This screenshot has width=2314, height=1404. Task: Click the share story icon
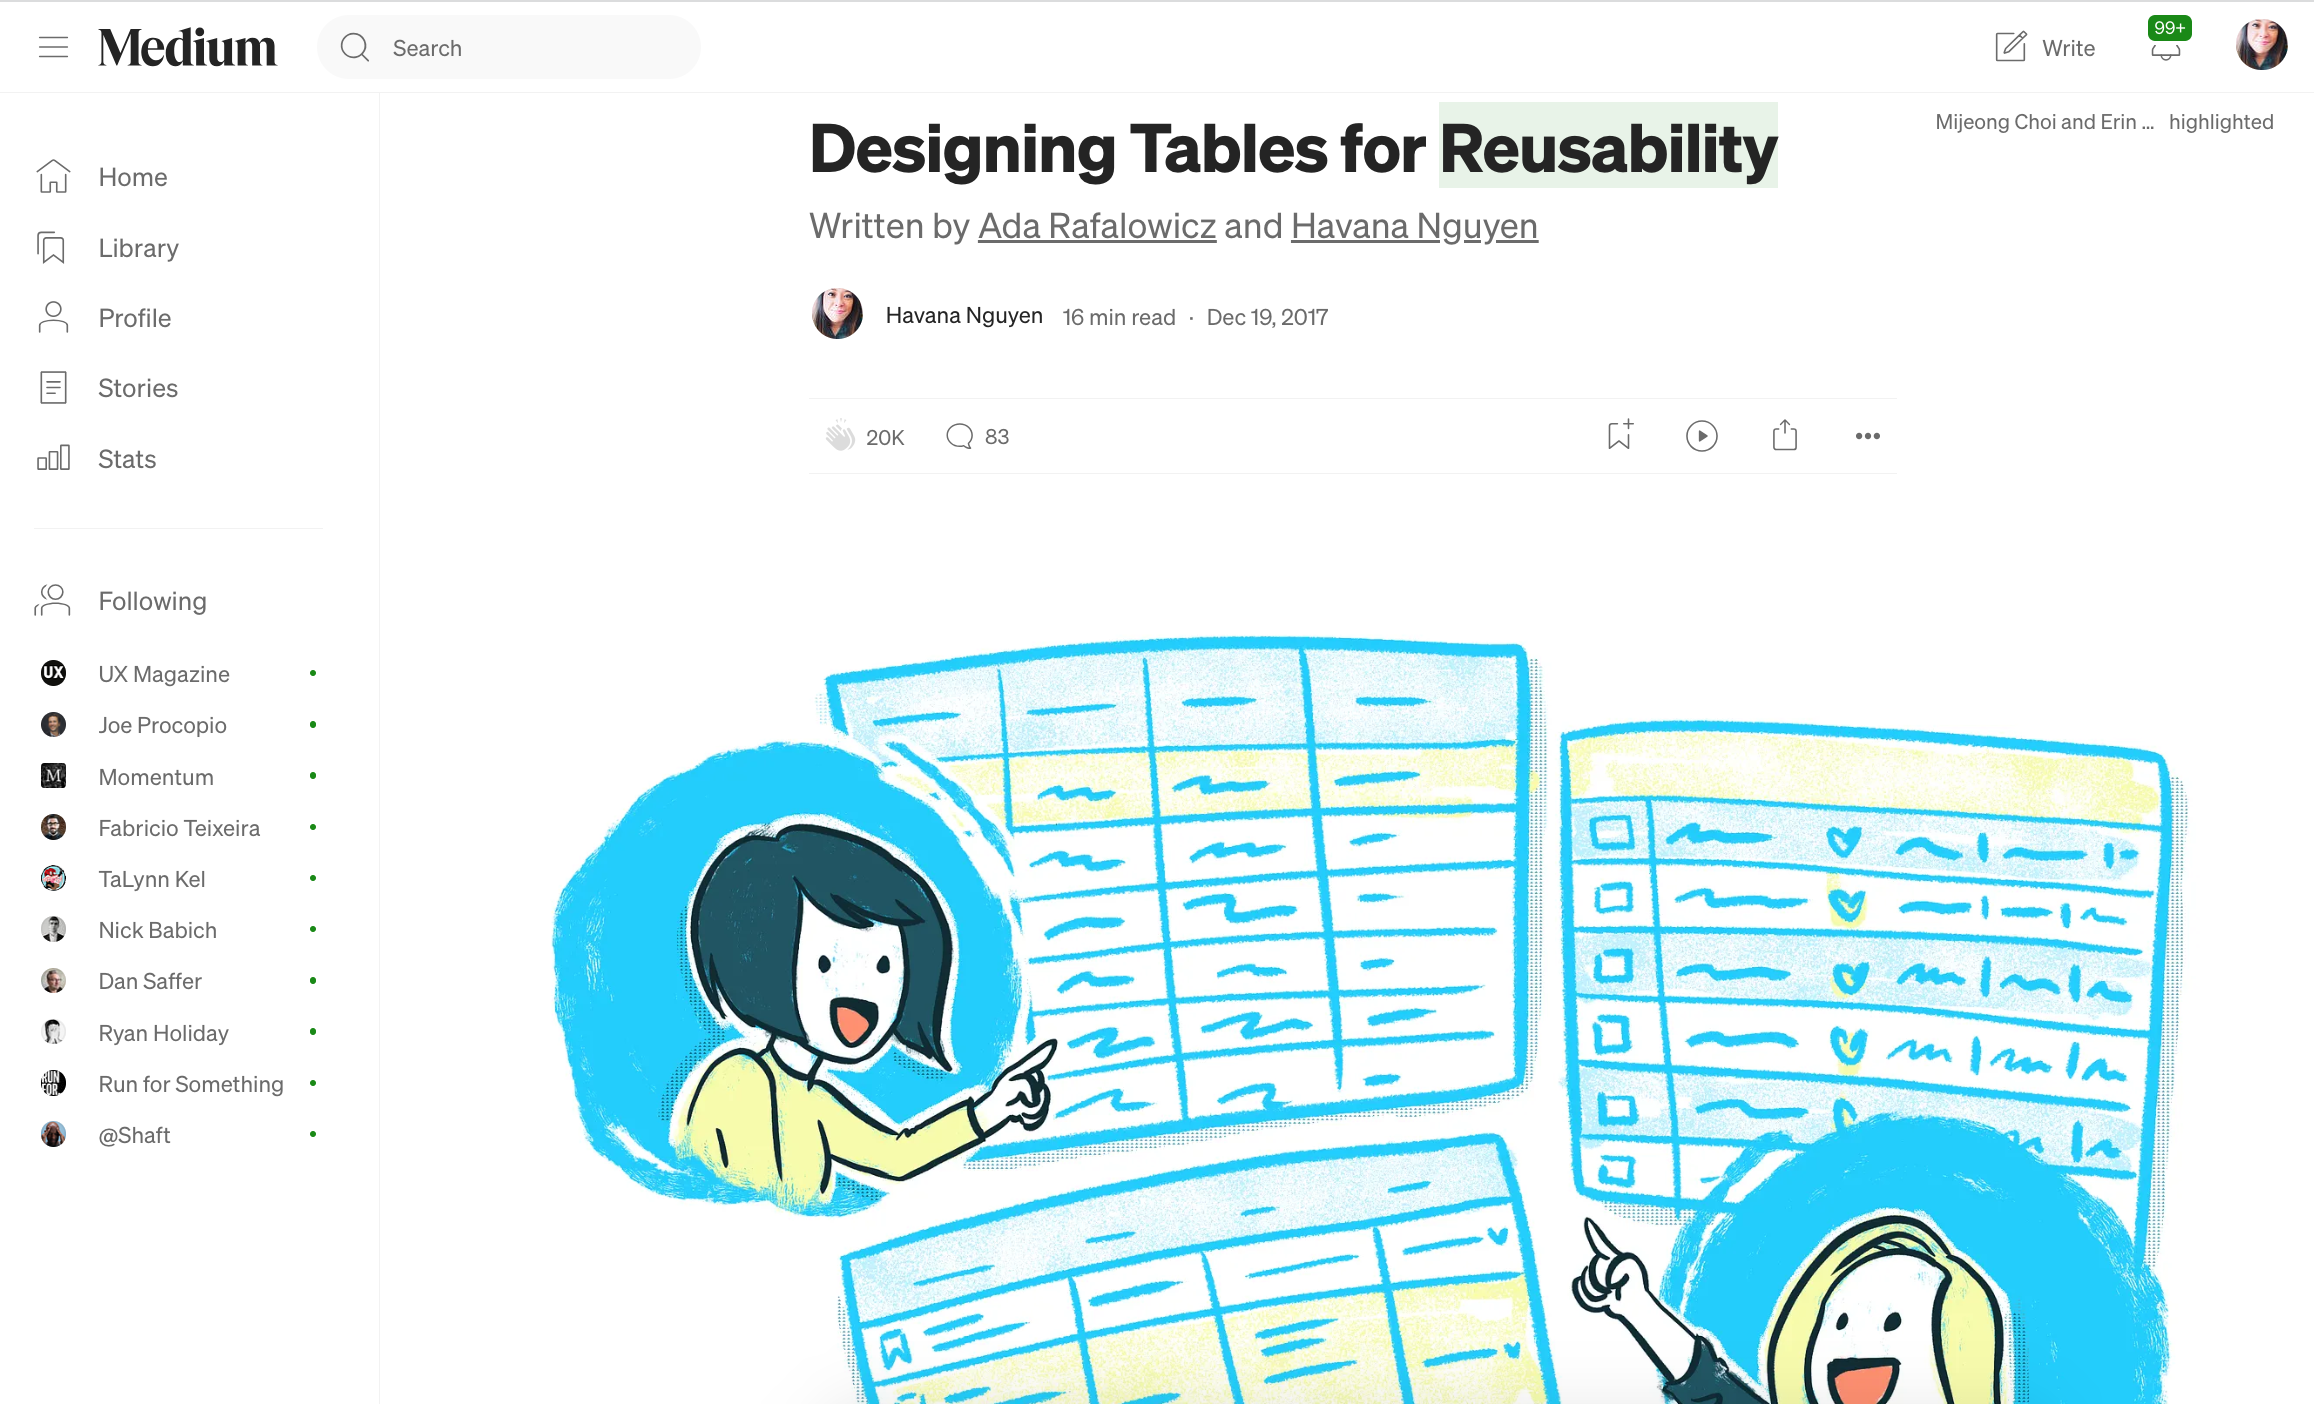(x=1784, y=435)
